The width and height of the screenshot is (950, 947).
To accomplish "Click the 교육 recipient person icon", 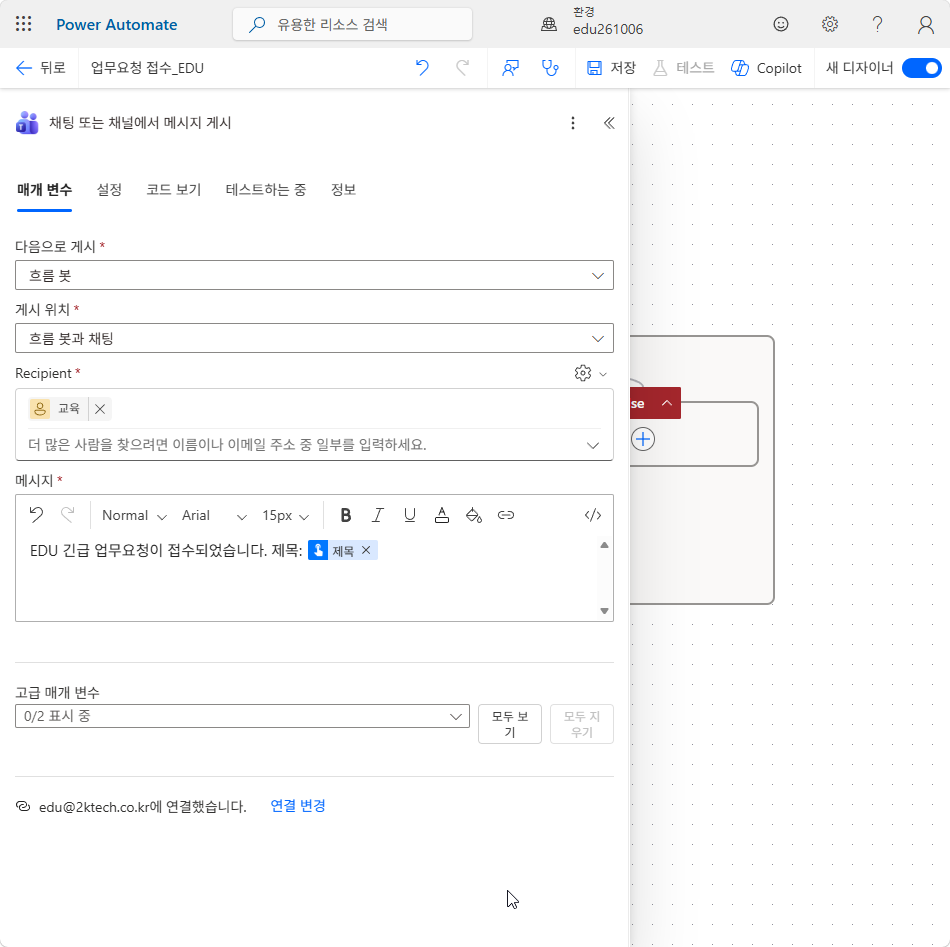I will 40,409.
